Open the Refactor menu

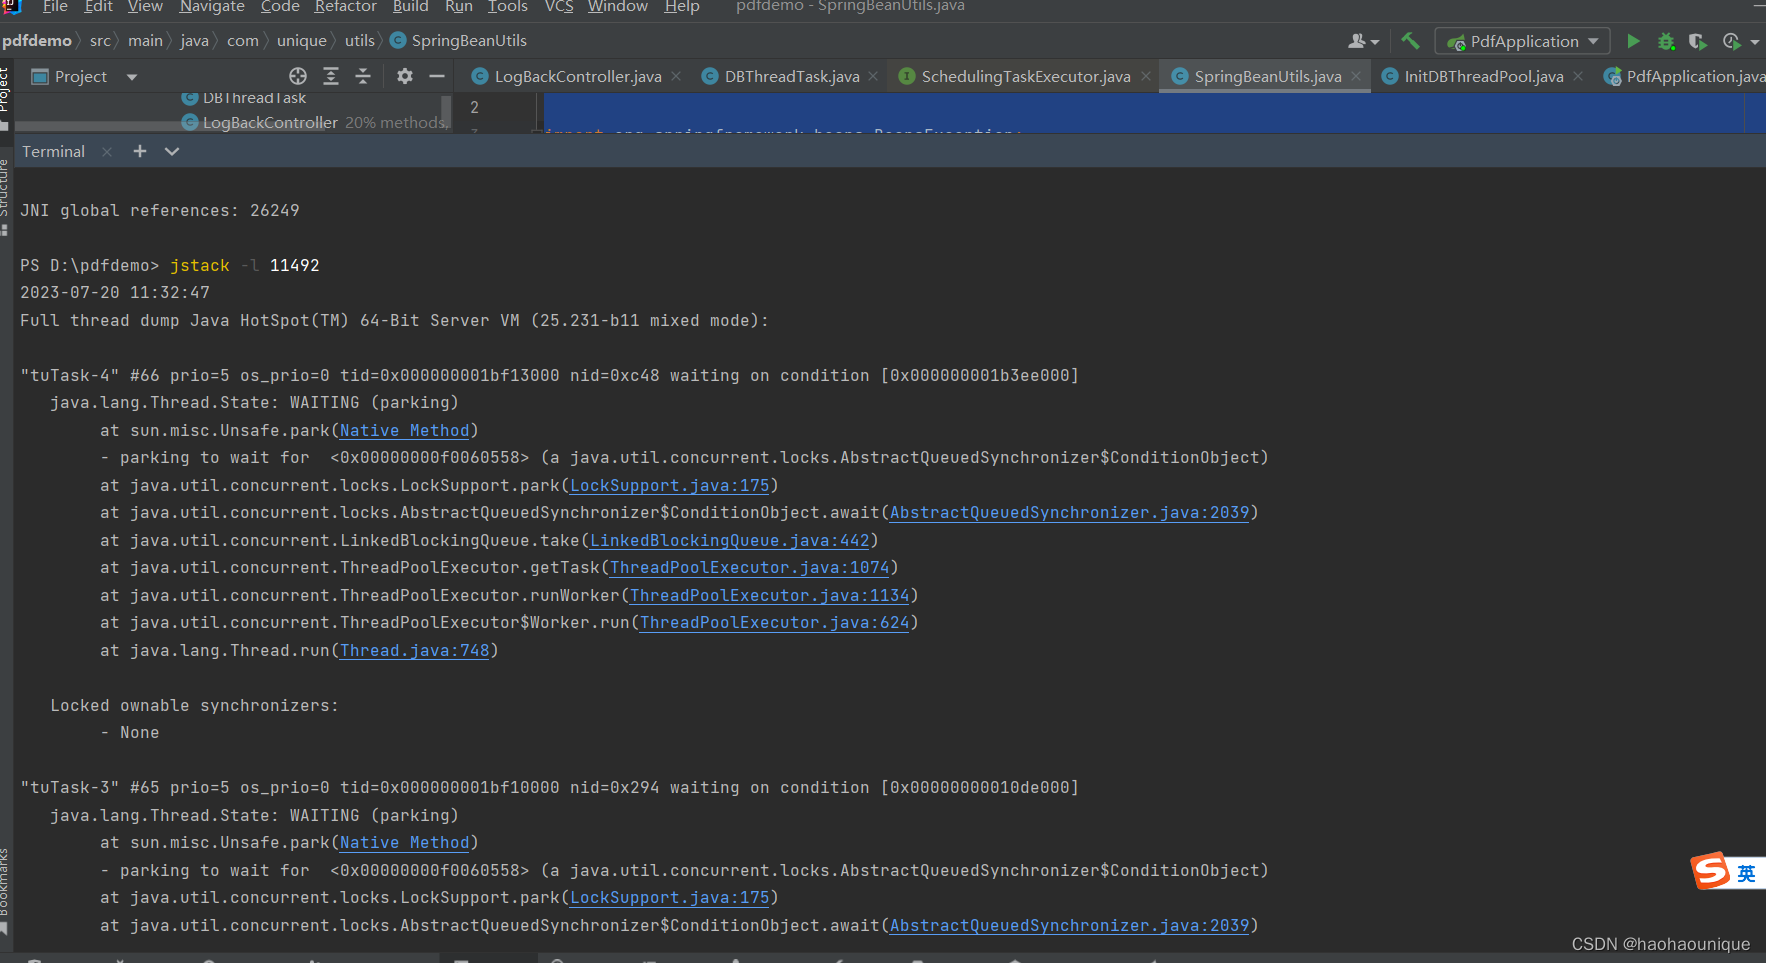coord(346,7)
